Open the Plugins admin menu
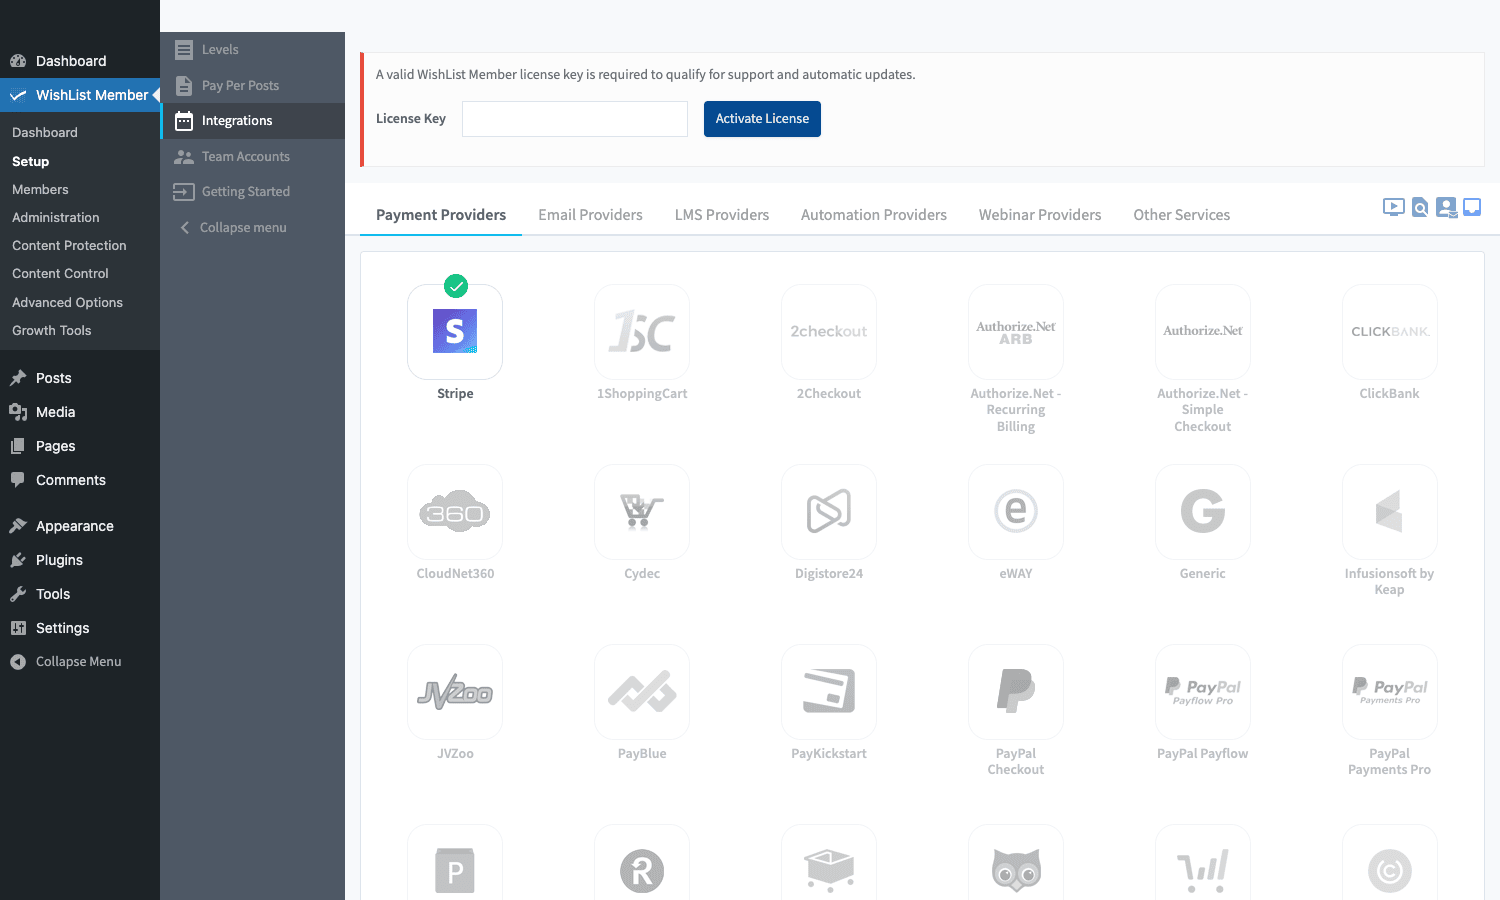 80,560
